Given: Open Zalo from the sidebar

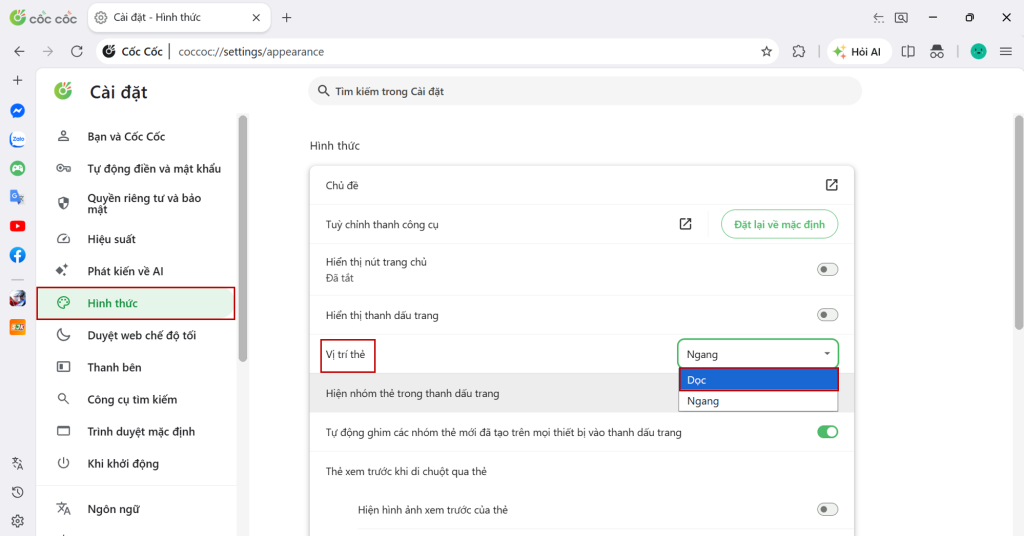Looking at the screenshot, I should (18, 139).
